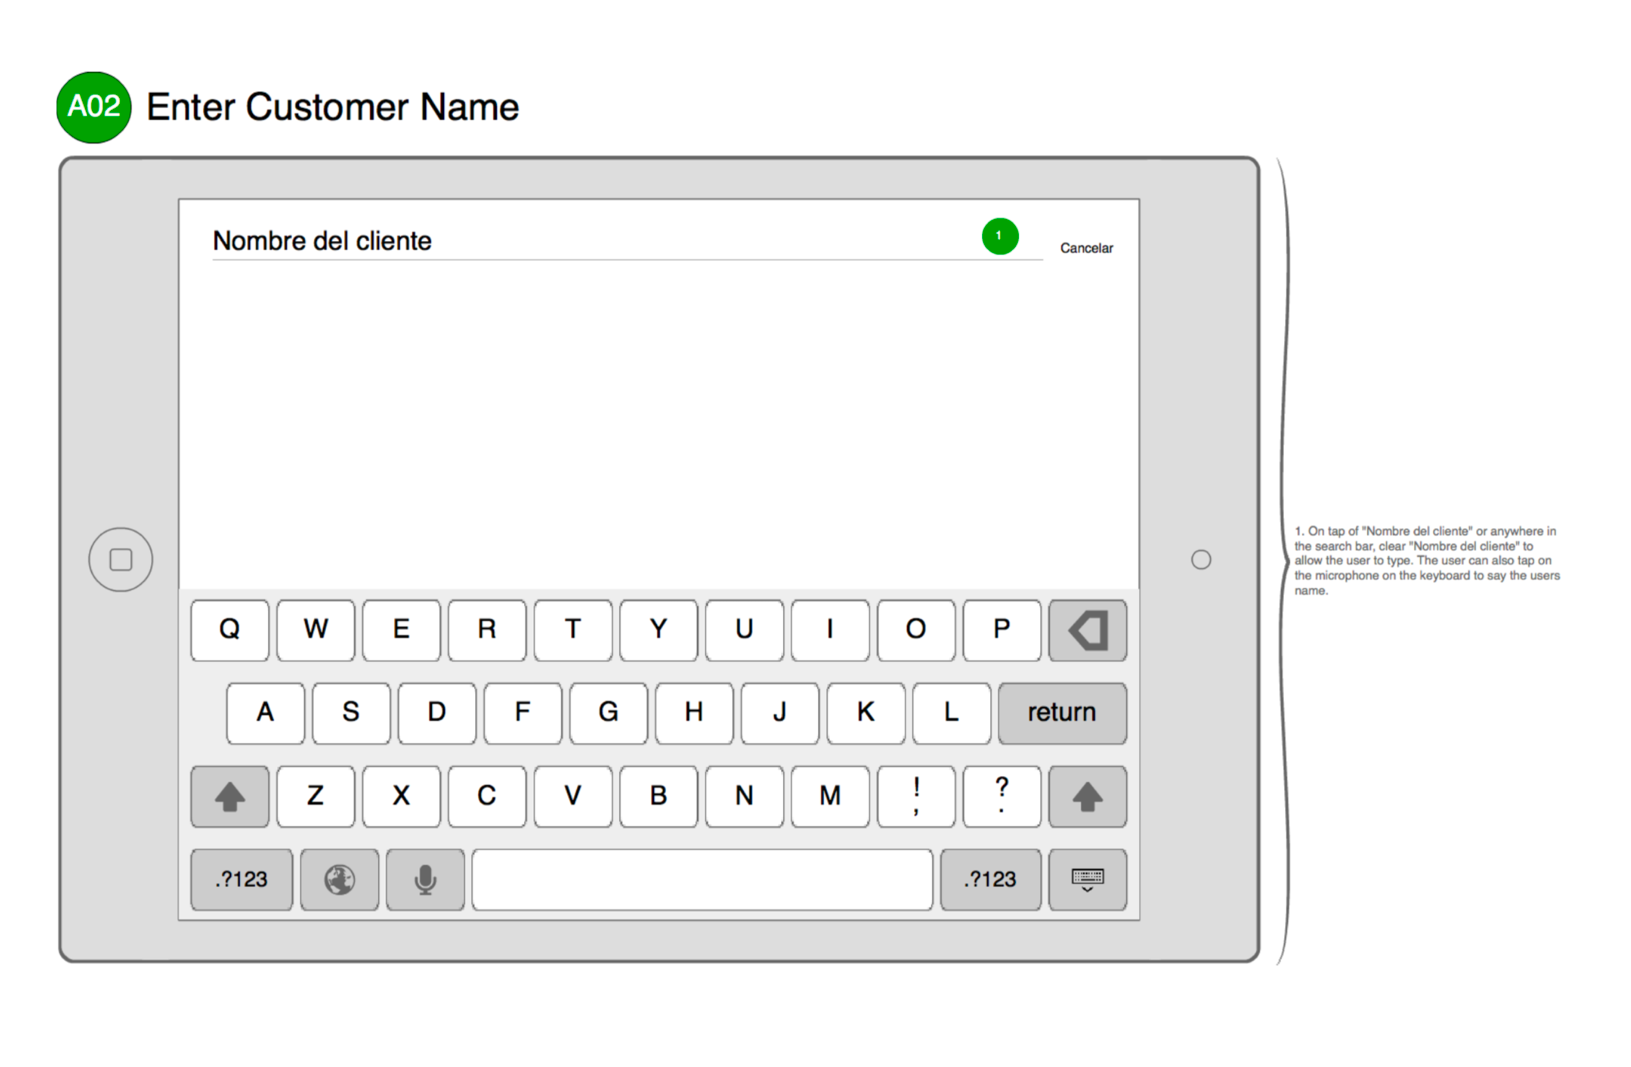Tap the microphone icon to dictate name
The height and width of the screenshot is (1067, 1631).
click(x=424, y=880)
